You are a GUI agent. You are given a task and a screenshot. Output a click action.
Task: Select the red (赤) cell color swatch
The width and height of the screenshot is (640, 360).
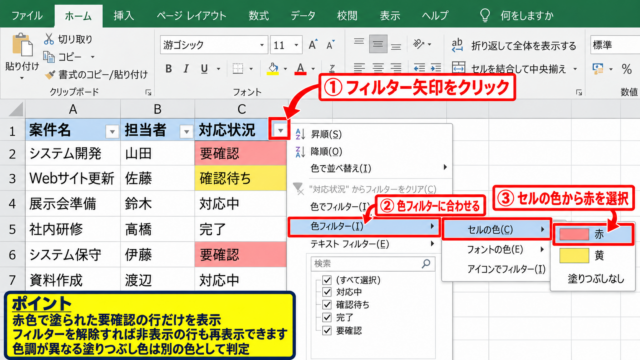pyautogui.click(x=574, y=234)
